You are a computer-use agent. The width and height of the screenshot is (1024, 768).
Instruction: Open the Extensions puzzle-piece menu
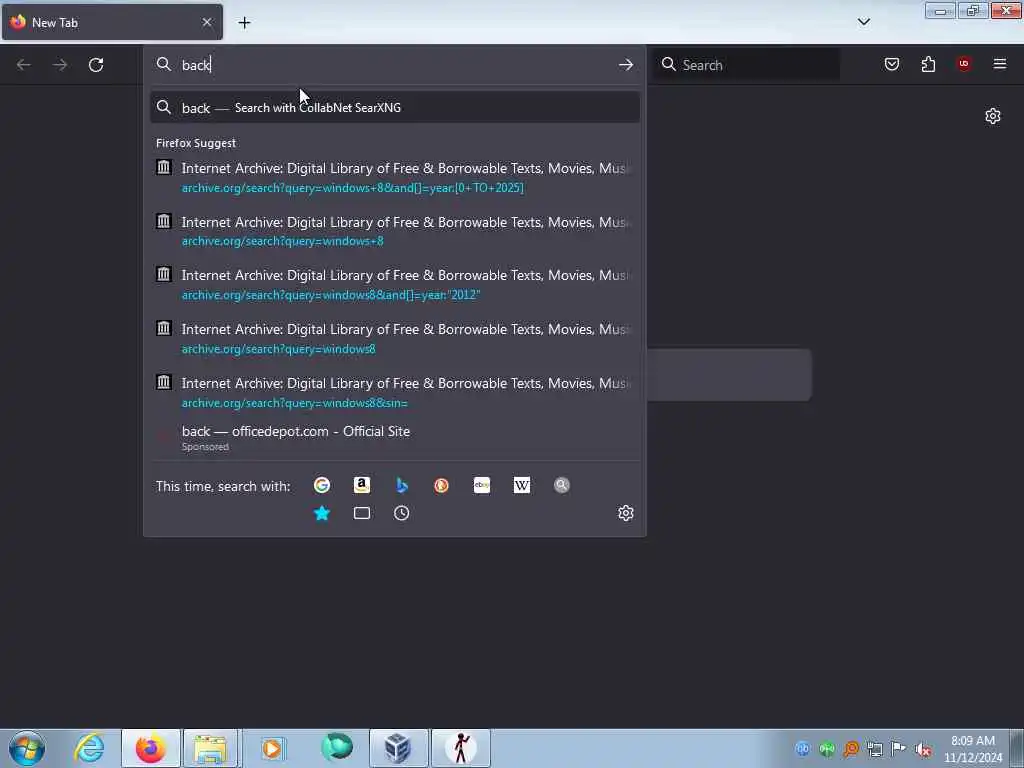tap(928, 64)
